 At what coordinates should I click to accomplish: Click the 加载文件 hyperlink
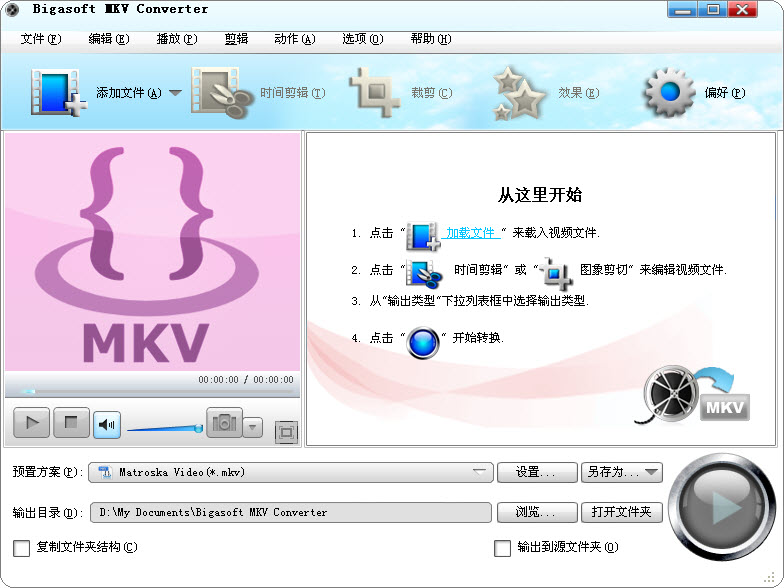470,232
